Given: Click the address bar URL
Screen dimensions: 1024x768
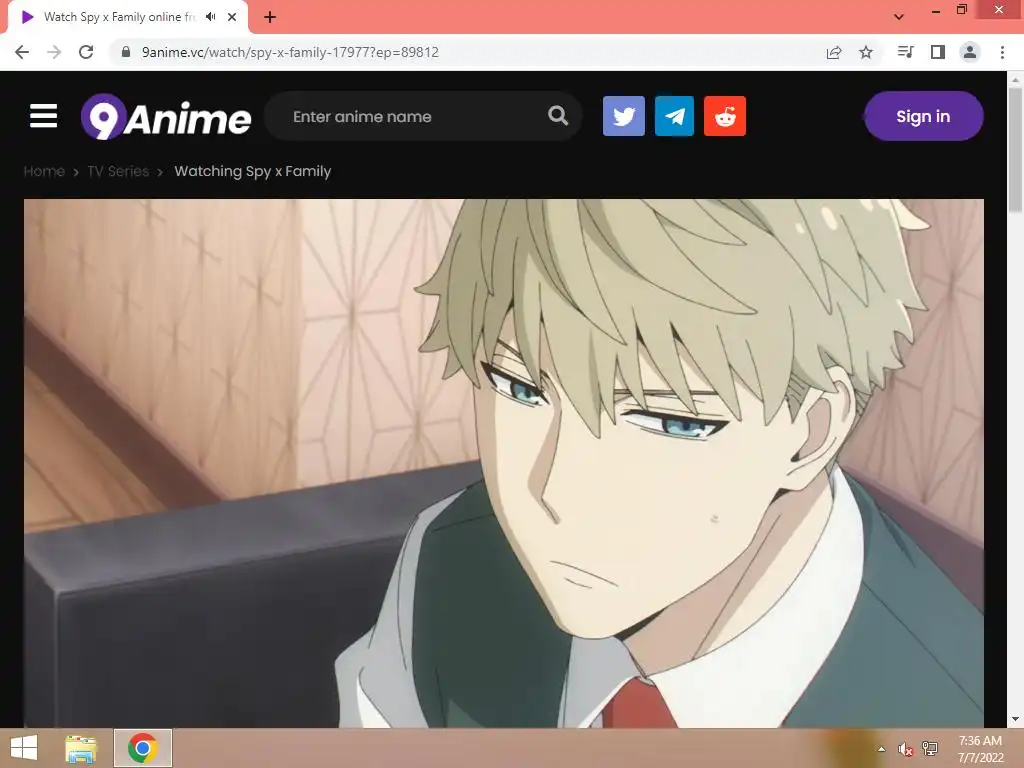Looking at the screenshot, I should [290, 52].
